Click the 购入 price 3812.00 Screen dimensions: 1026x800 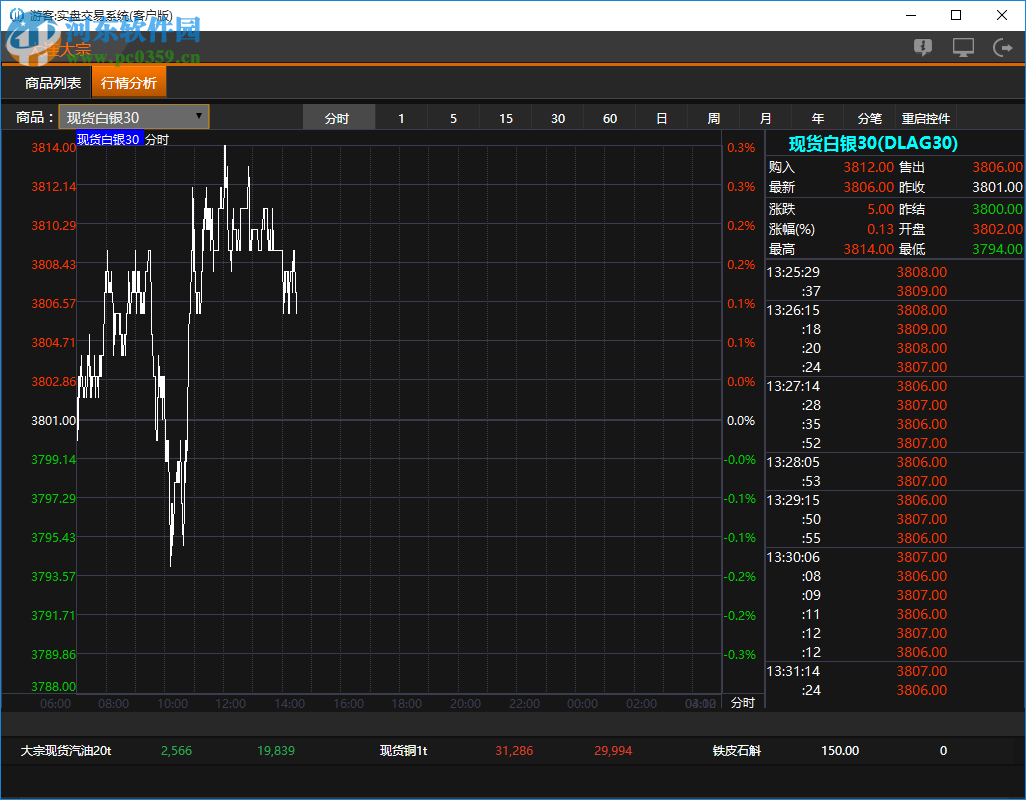coord(868,167)
